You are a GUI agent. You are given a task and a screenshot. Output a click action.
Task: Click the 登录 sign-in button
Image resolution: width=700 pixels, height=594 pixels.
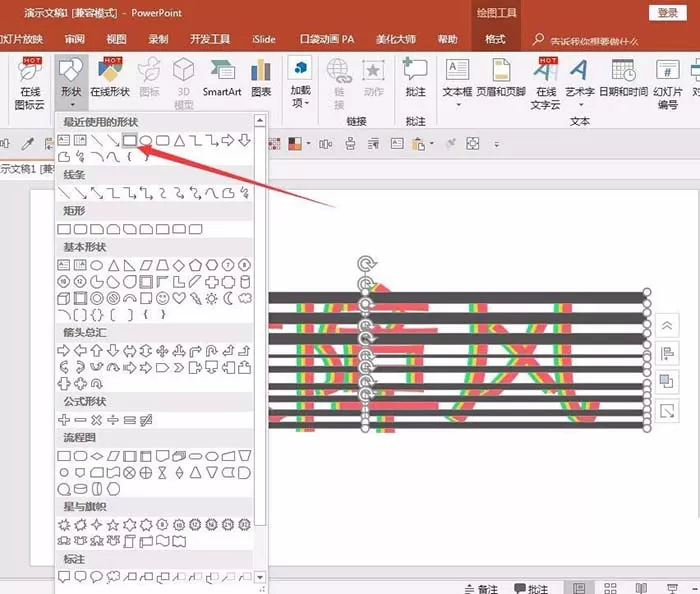(667, 13)
